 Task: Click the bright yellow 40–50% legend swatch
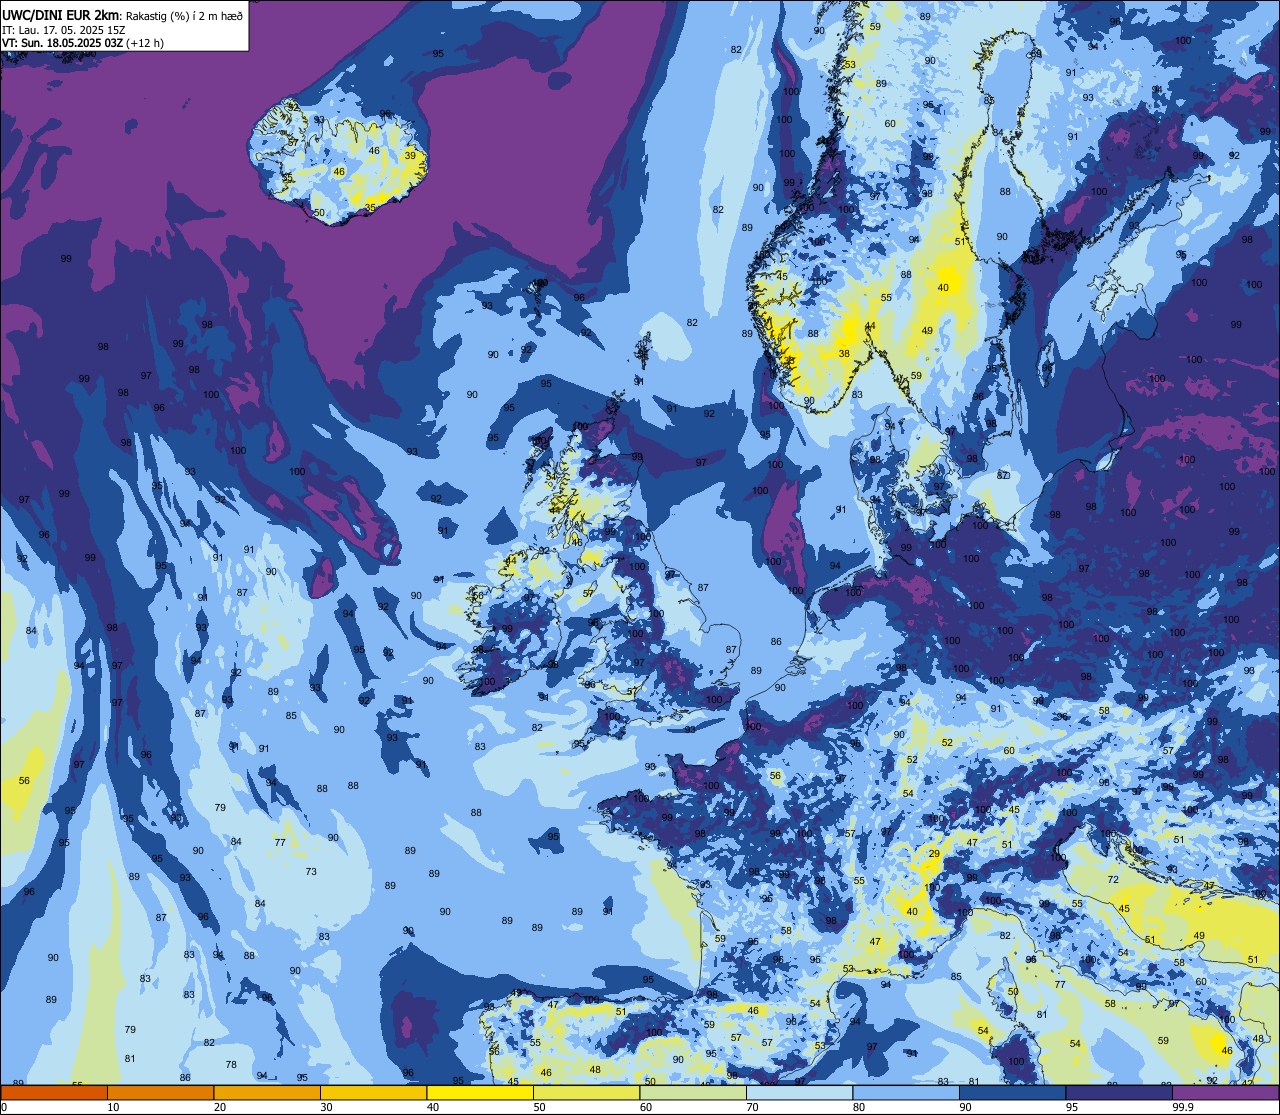[480, 1092]
